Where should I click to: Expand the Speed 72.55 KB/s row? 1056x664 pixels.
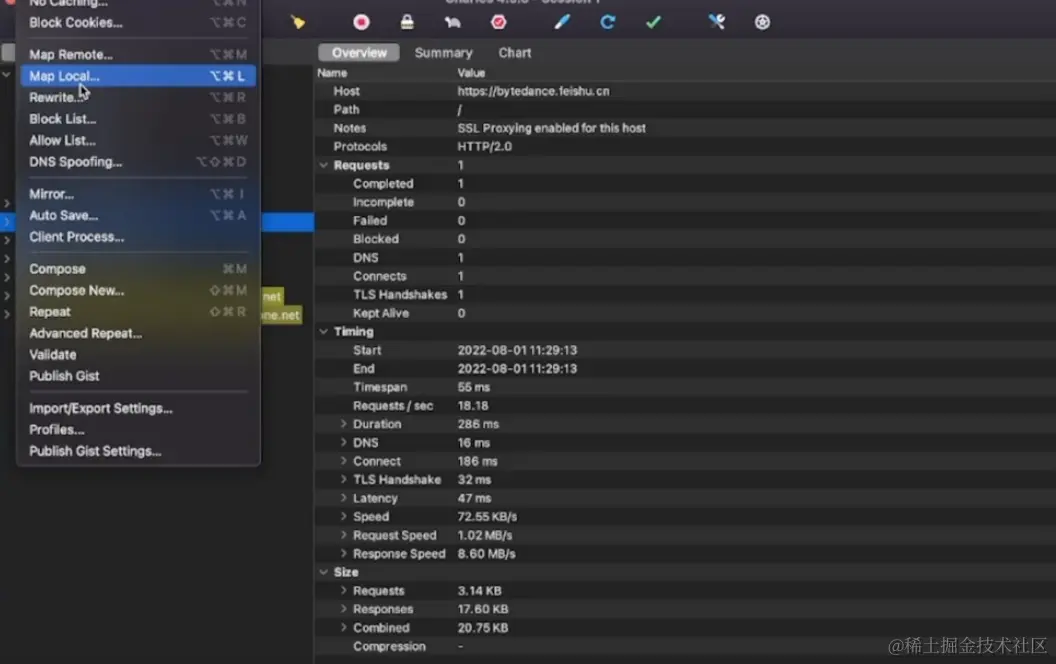click(343, 517)
